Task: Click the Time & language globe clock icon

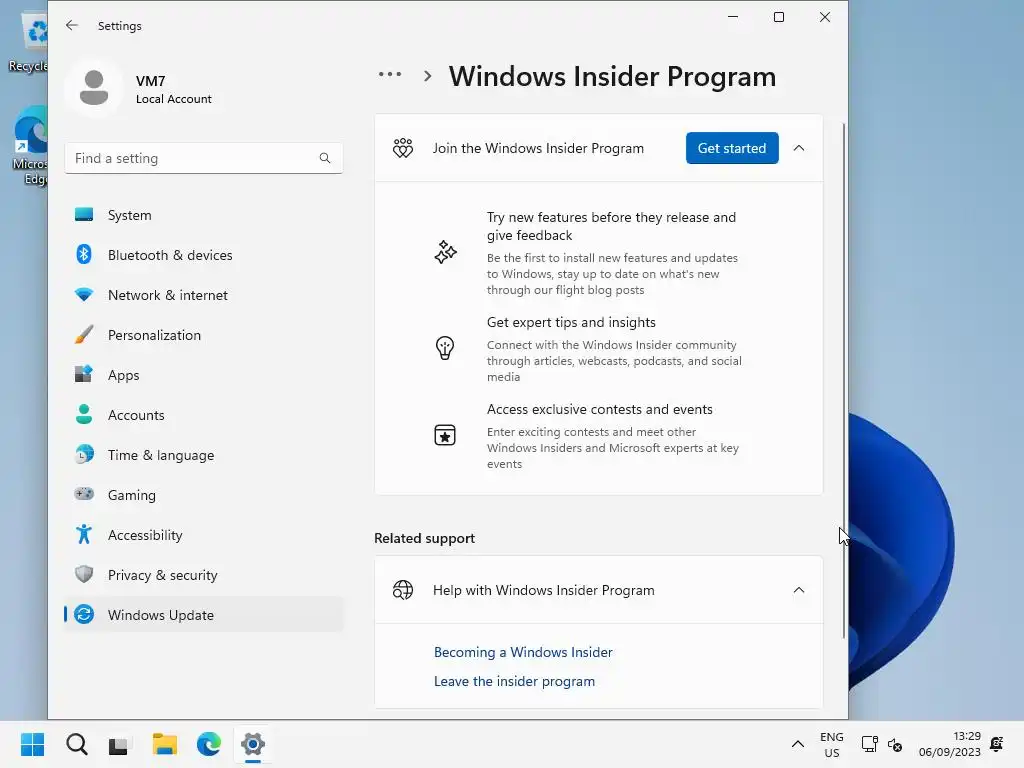Action: tap(84, 455)
